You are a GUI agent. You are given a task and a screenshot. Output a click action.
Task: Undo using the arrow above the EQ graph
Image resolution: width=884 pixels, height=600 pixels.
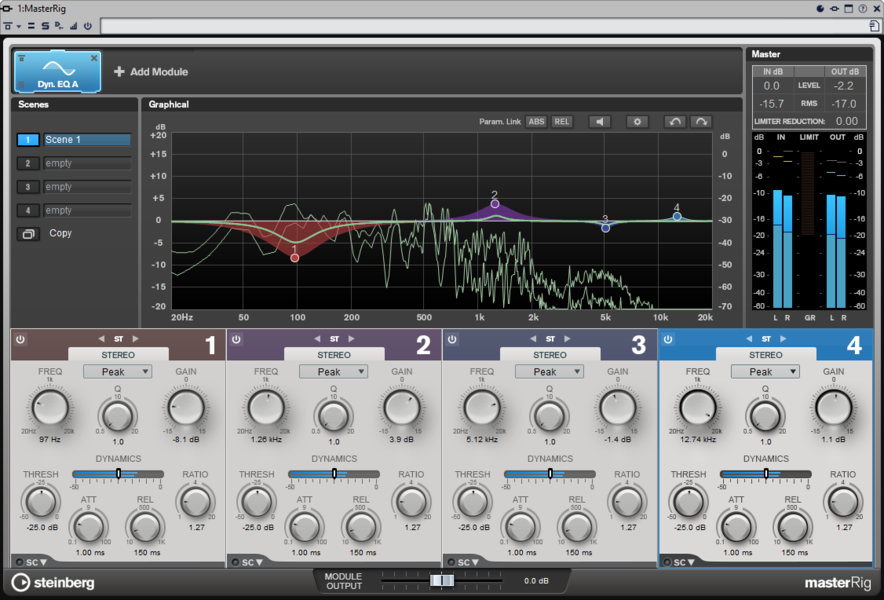(x=675, y=122)
